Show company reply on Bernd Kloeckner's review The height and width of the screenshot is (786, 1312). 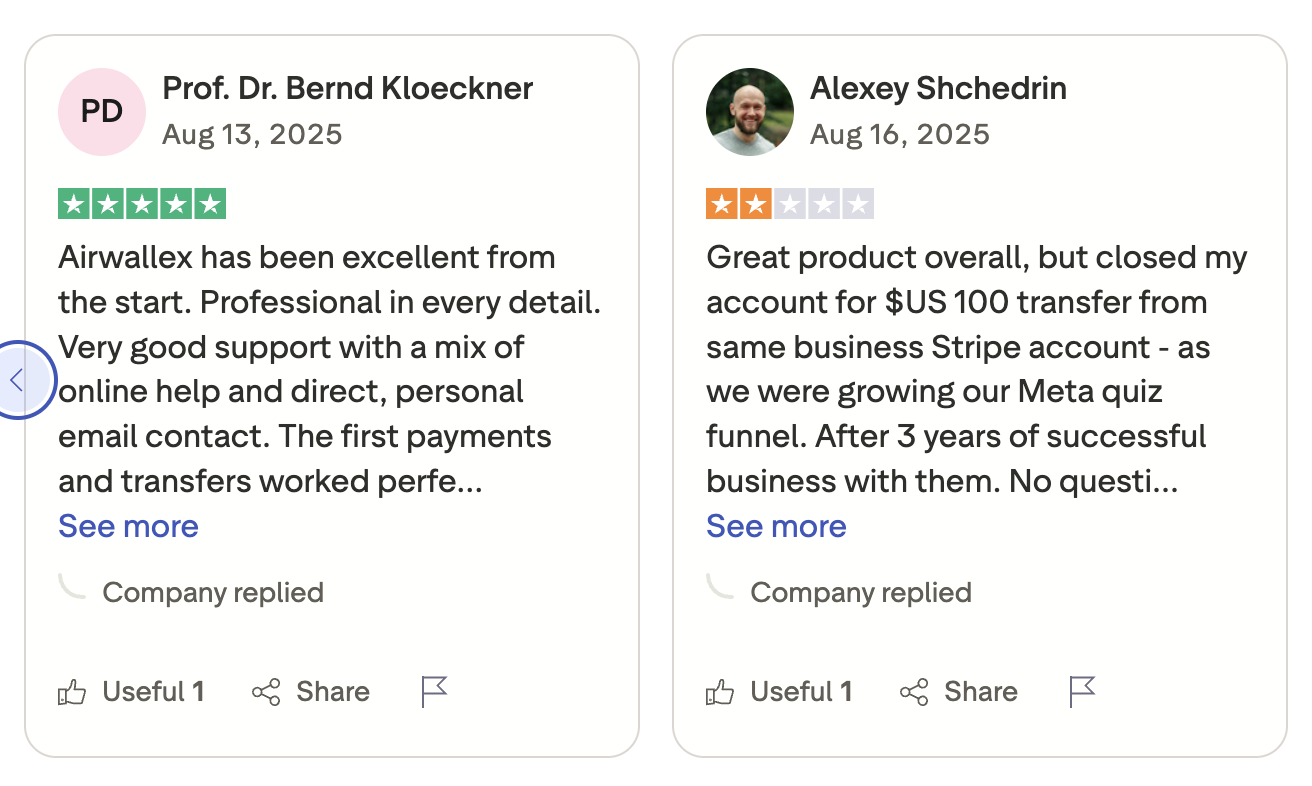(213, 592)
